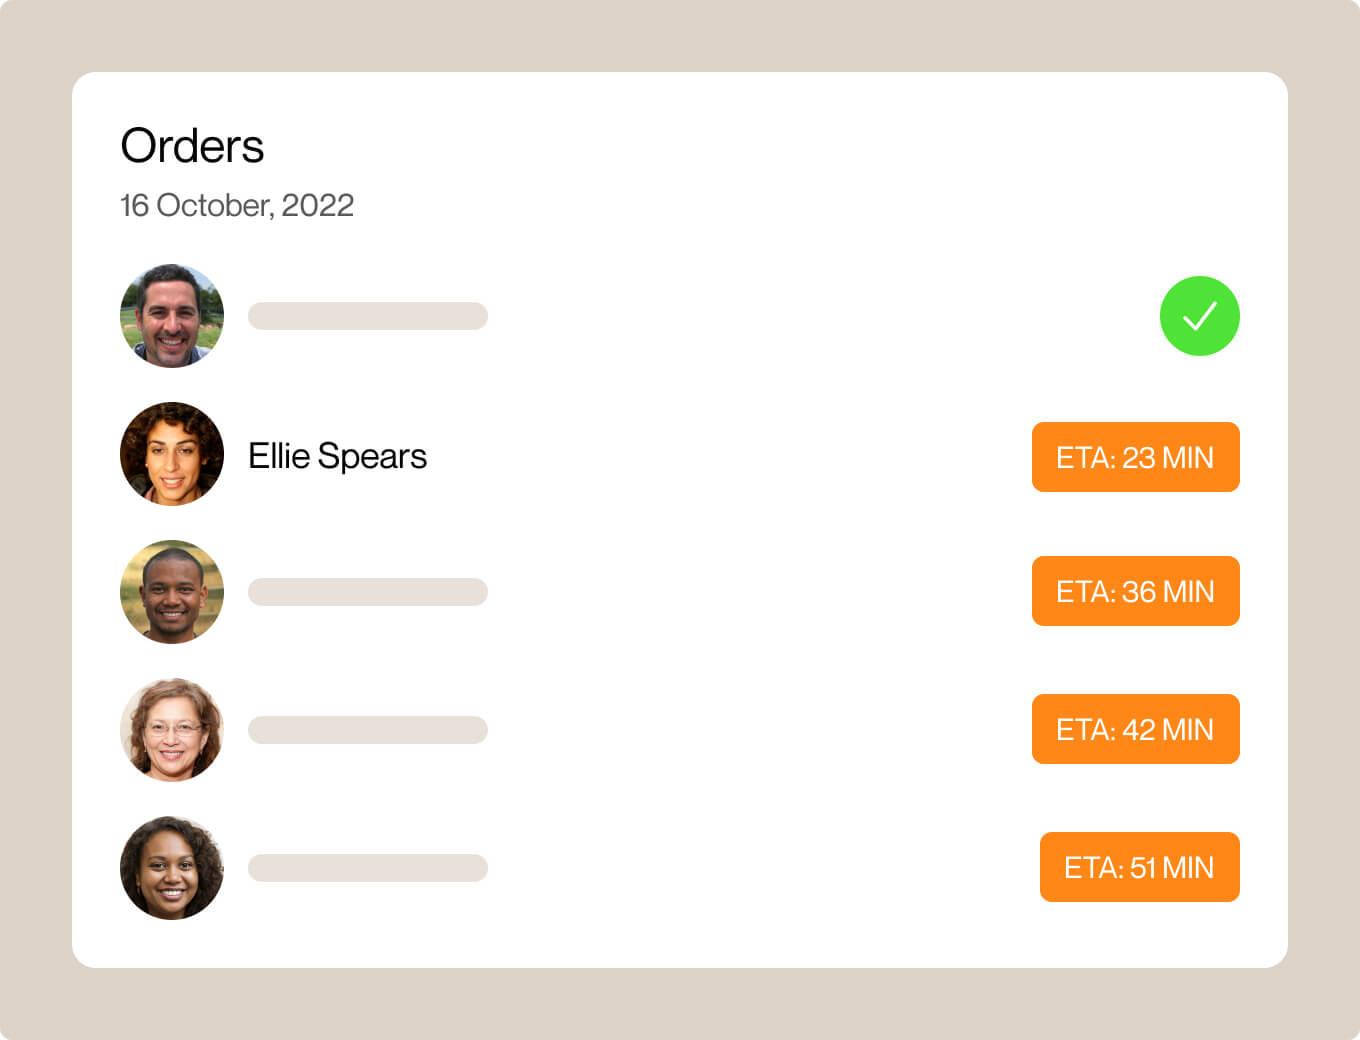This screenshot has height=1040, width=1360.
Task: Select the placeholder name bar in 42 MIN row
Action: click(x=367, y=730)
